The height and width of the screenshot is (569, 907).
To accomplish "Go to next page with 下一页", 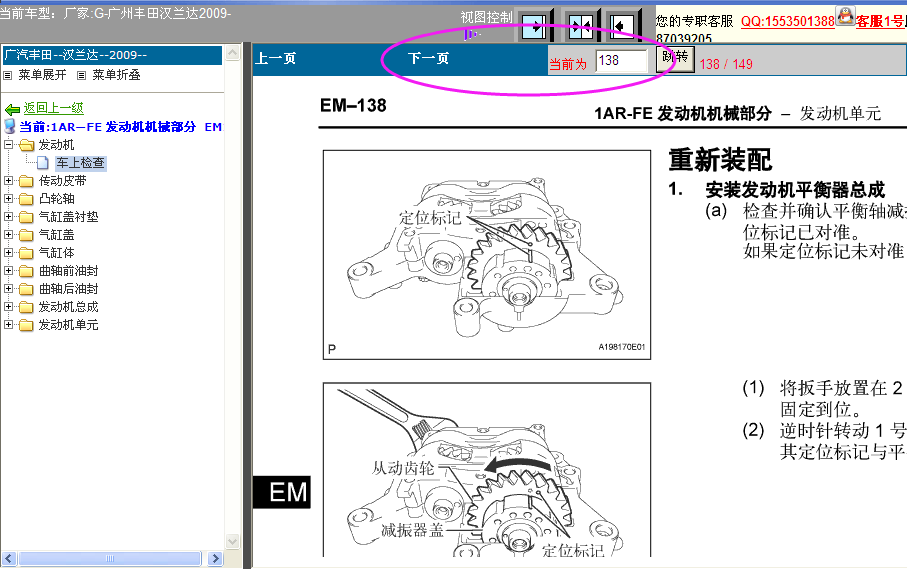I will pos(429,58).
